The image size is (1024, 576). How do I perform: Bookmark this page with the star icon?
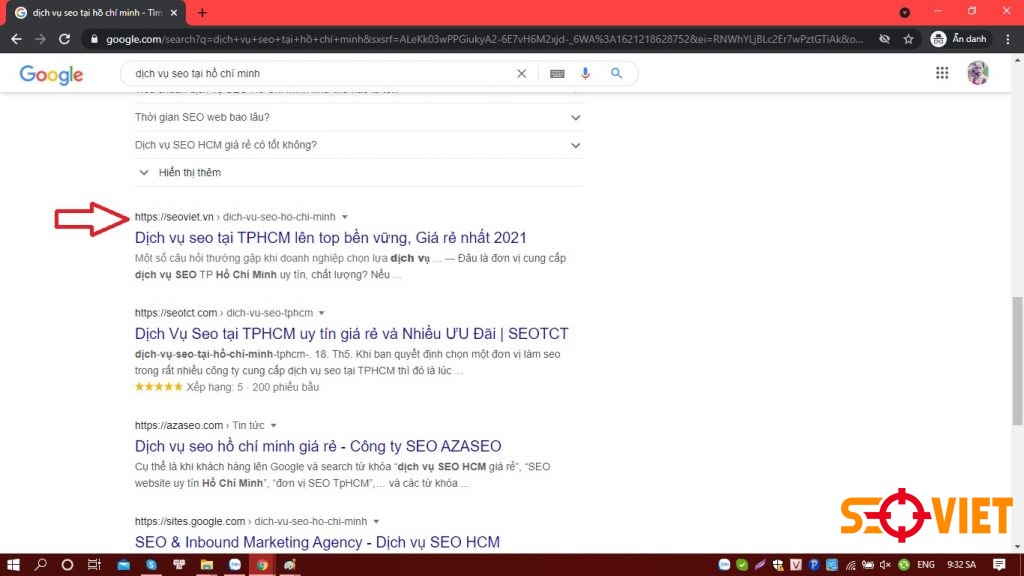907,38
